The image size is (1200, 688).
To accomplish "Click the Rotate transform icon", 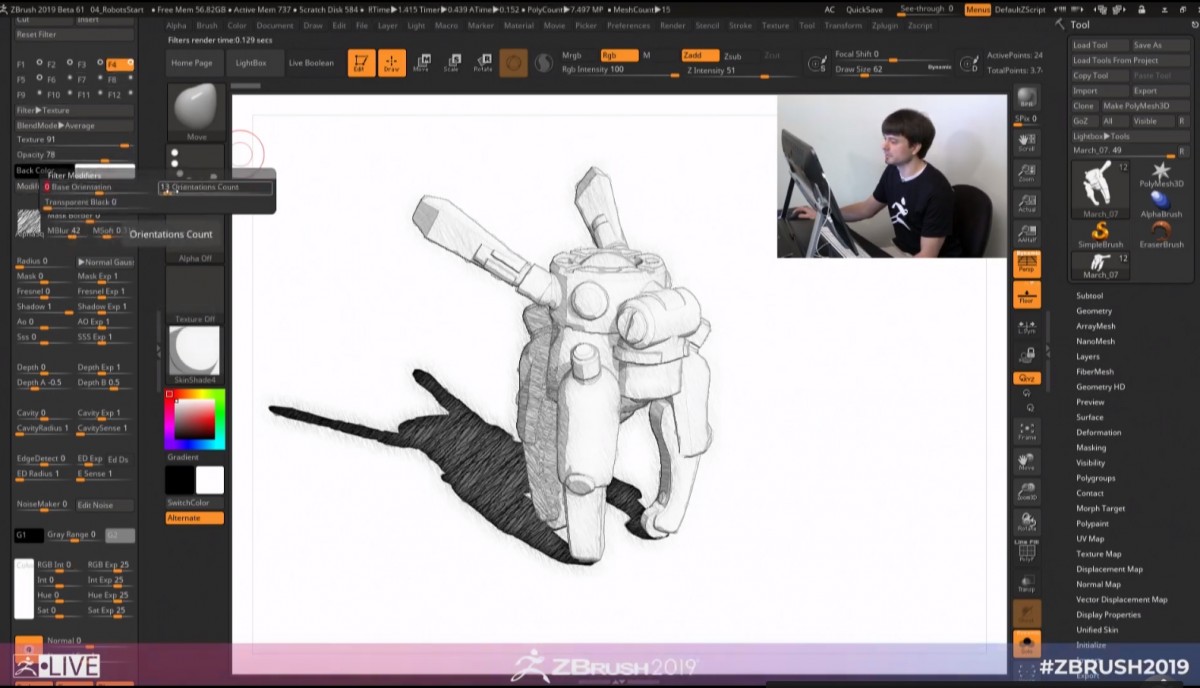I will (482, 63).
